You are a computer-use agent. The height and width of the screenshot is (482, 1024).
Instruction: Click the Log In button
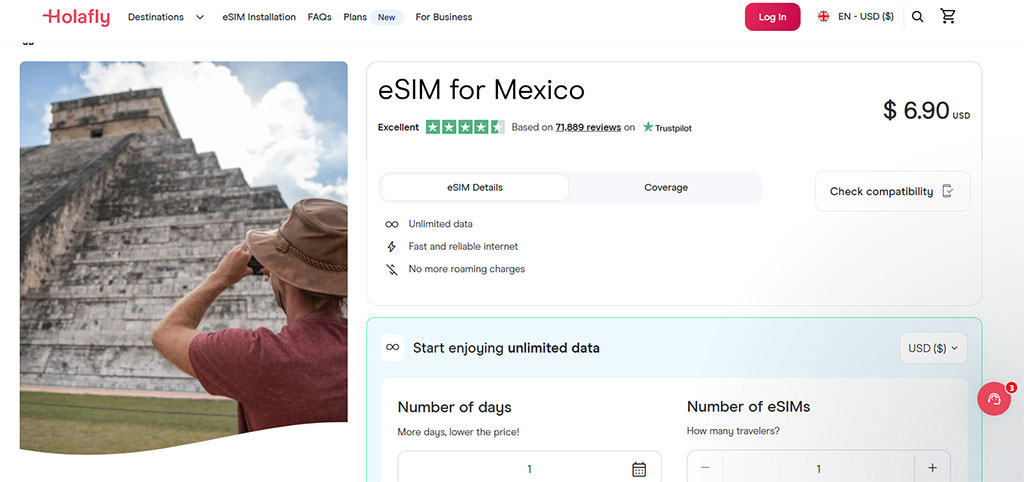pos(773,17)
